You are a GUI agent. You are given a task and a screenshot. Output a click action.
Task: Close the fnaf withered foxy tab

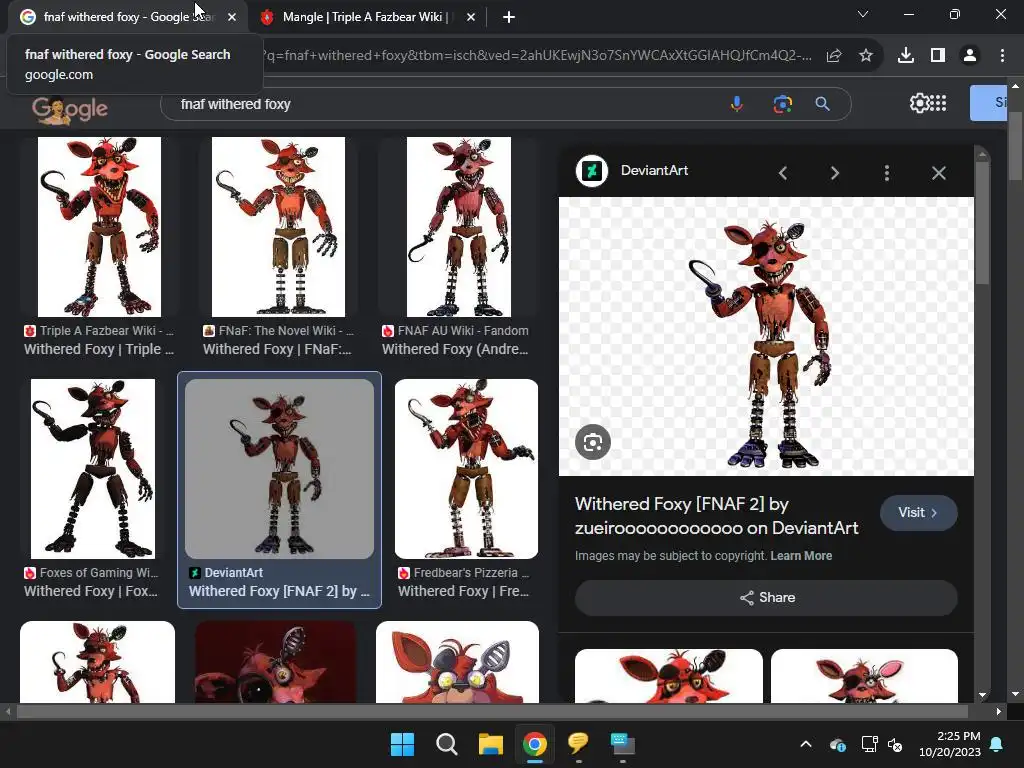coord(232,17)
